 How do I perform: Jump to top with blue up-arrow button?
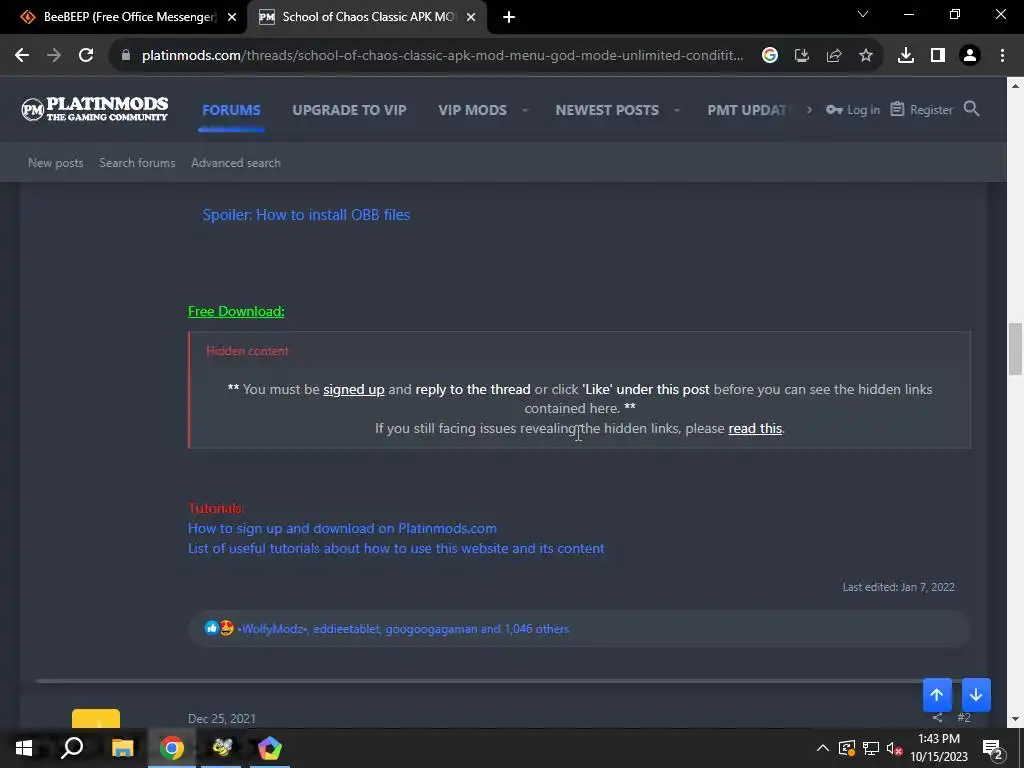coord(936,695)
